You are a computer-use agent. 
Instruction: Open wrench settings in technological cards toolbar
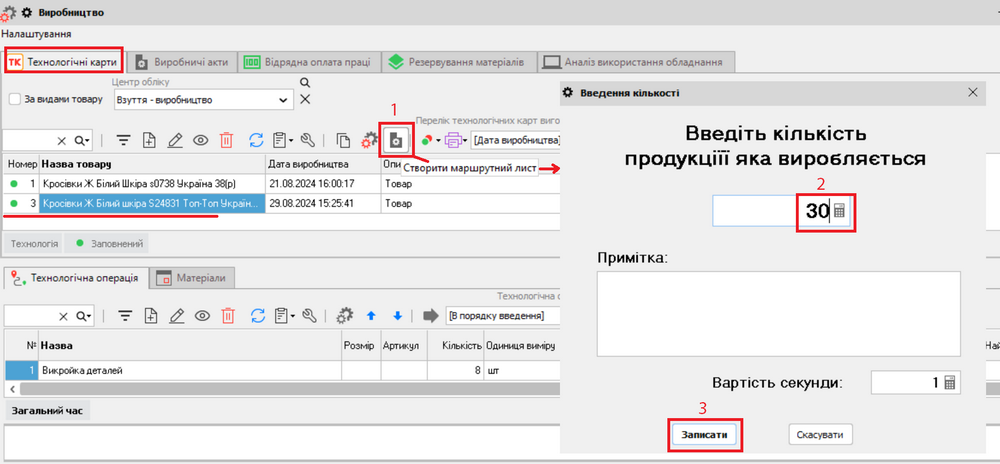pos(307,140)
